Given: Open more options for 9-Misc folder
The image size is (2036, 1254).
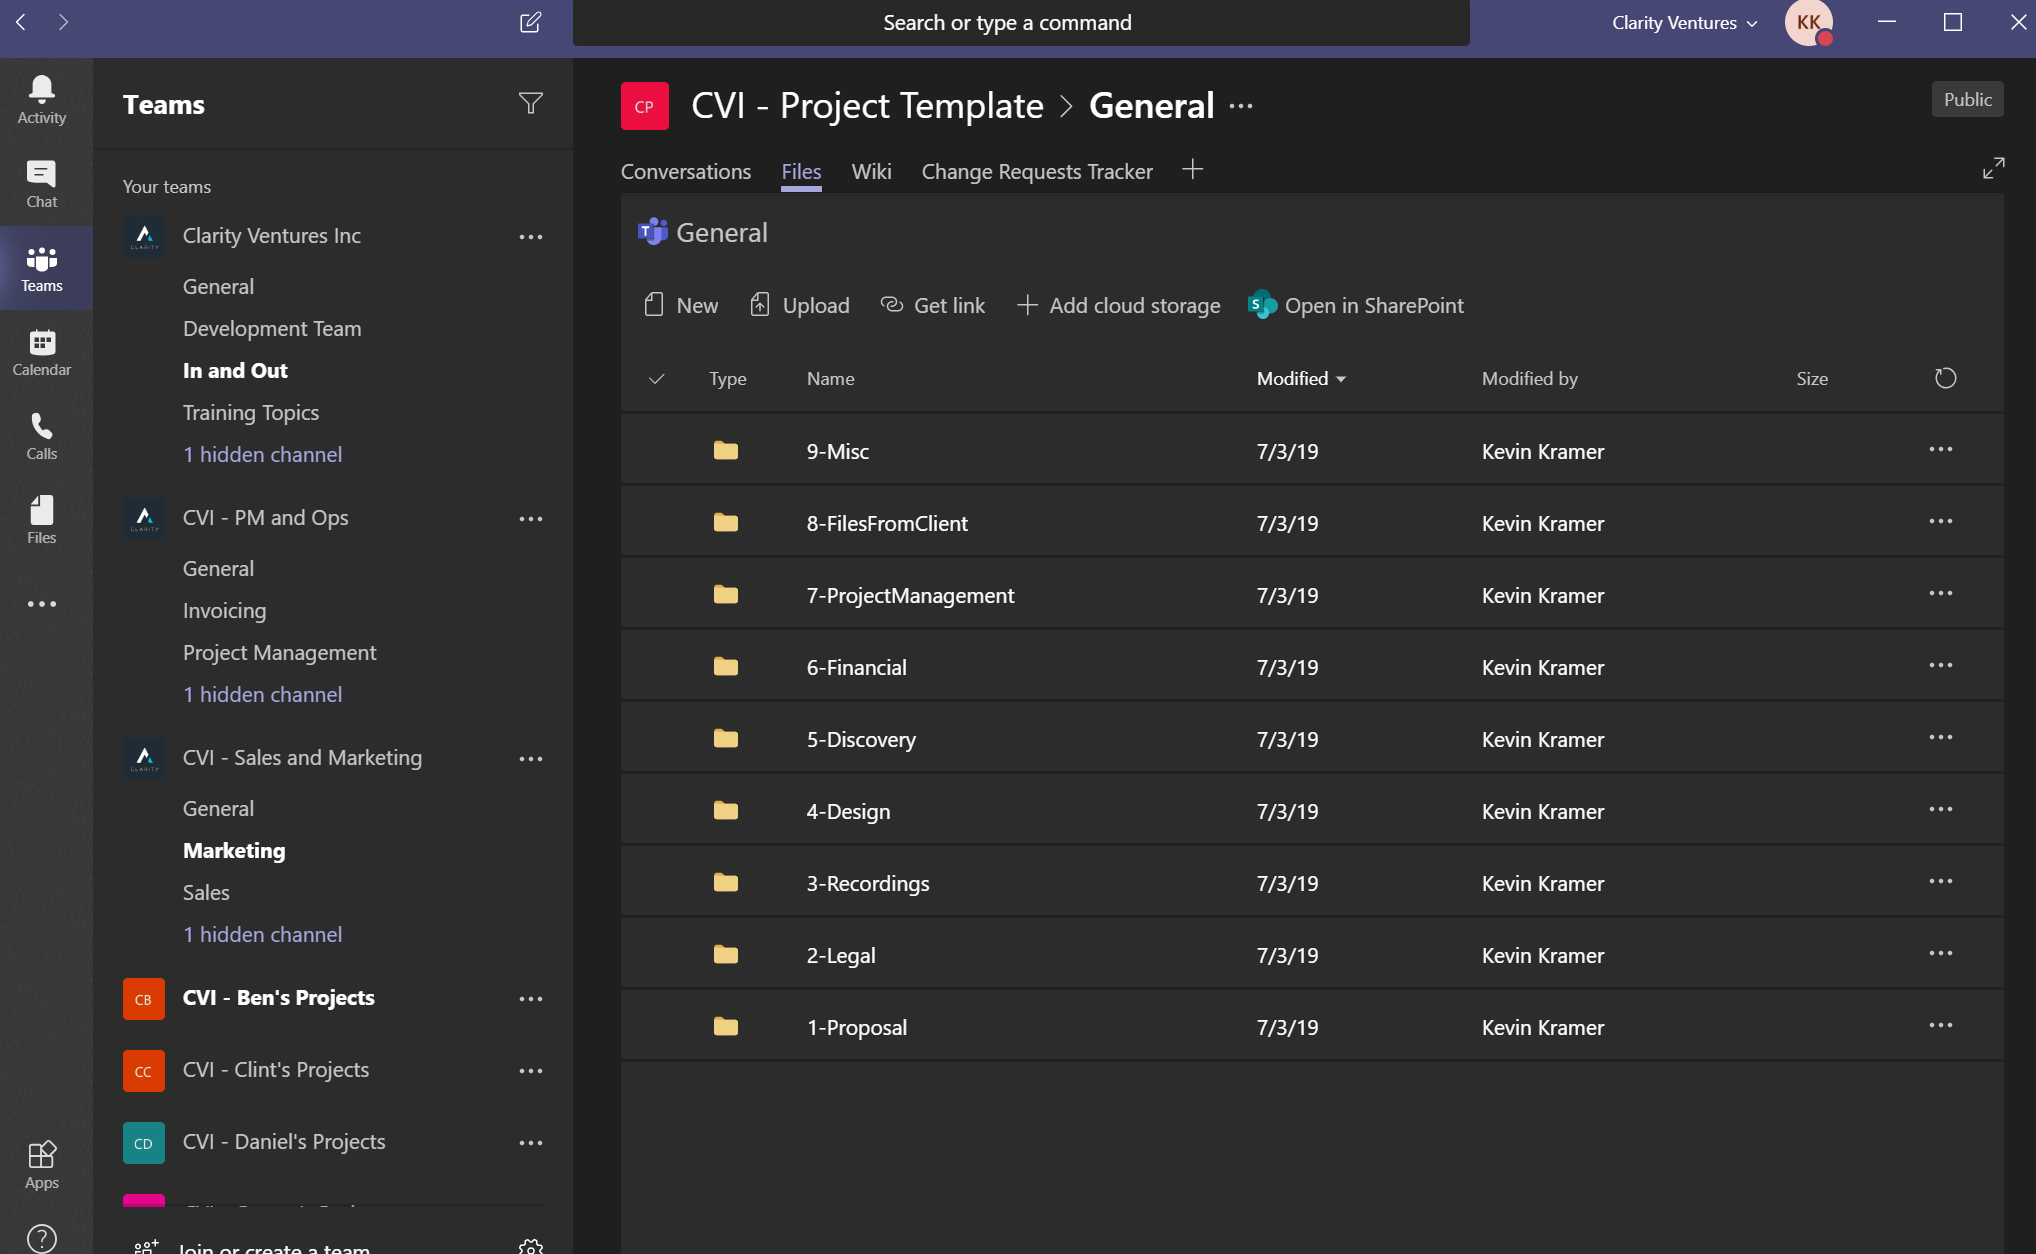Looking at the screenshot, I should [1941, 450].
